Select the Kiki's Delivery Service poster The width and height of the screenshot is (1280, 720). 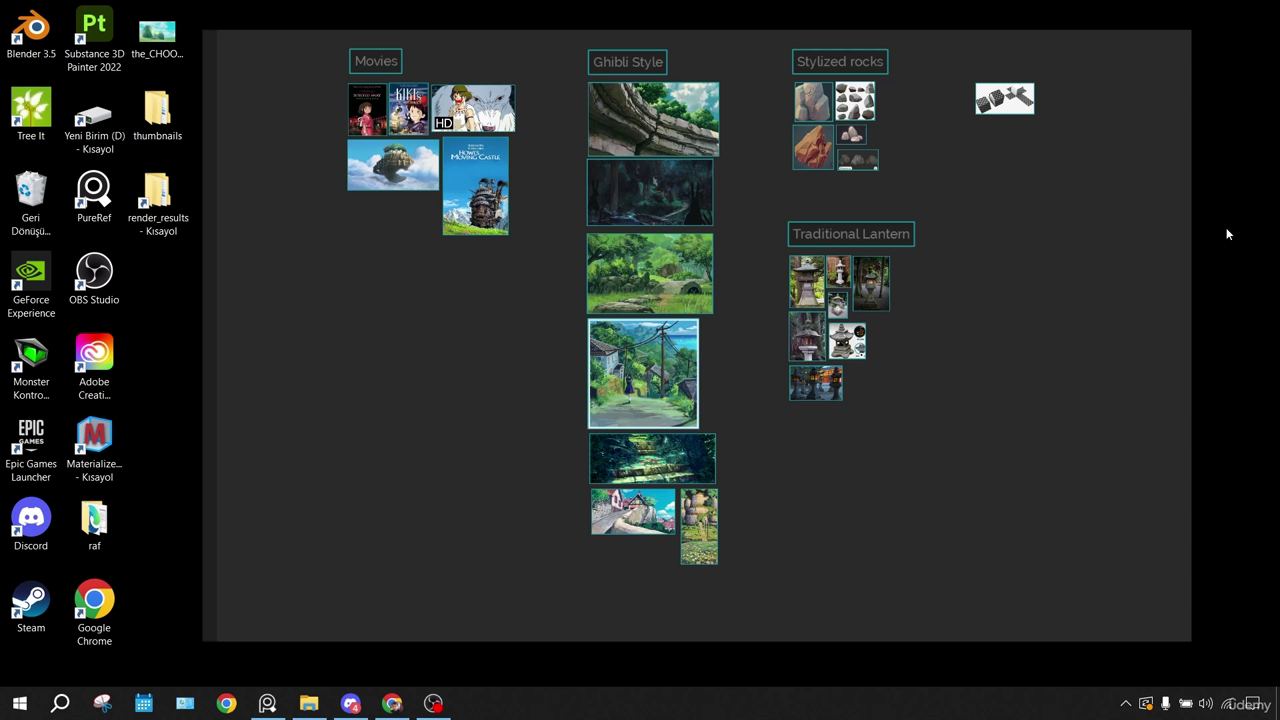click(408, 109)
